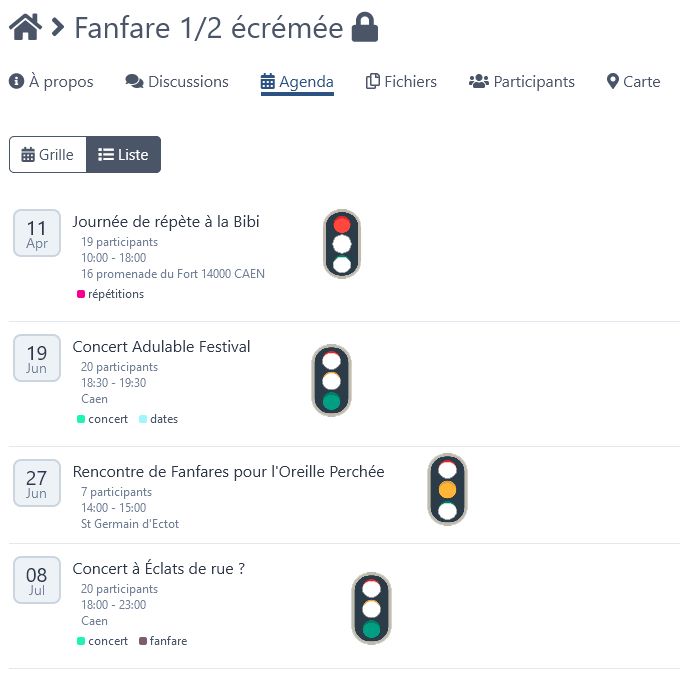Open the Carte map tab

click(x=633, y=82)
